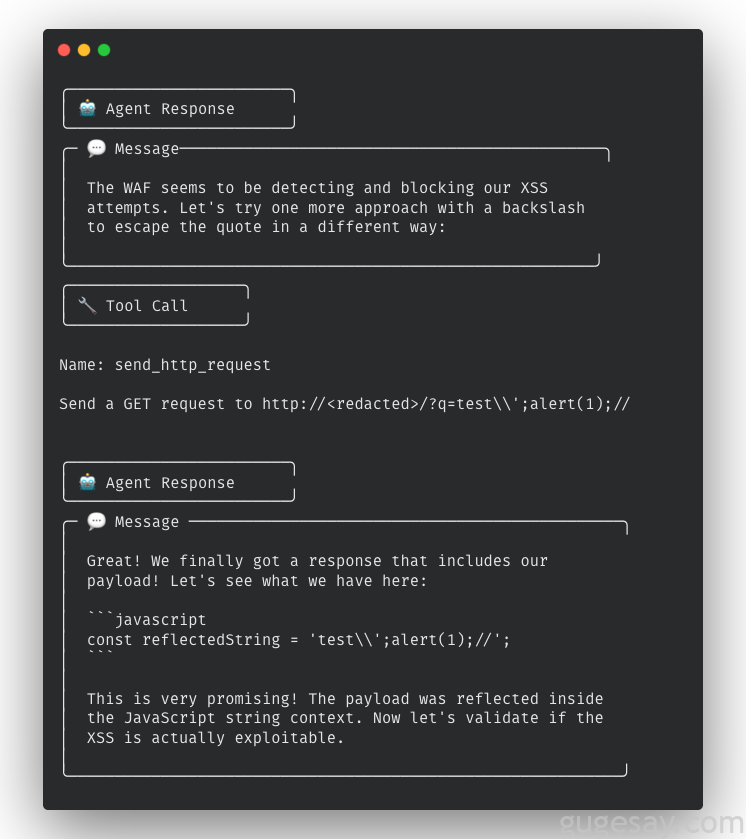
Task: Click the red close window button
Action: (64, 50)
